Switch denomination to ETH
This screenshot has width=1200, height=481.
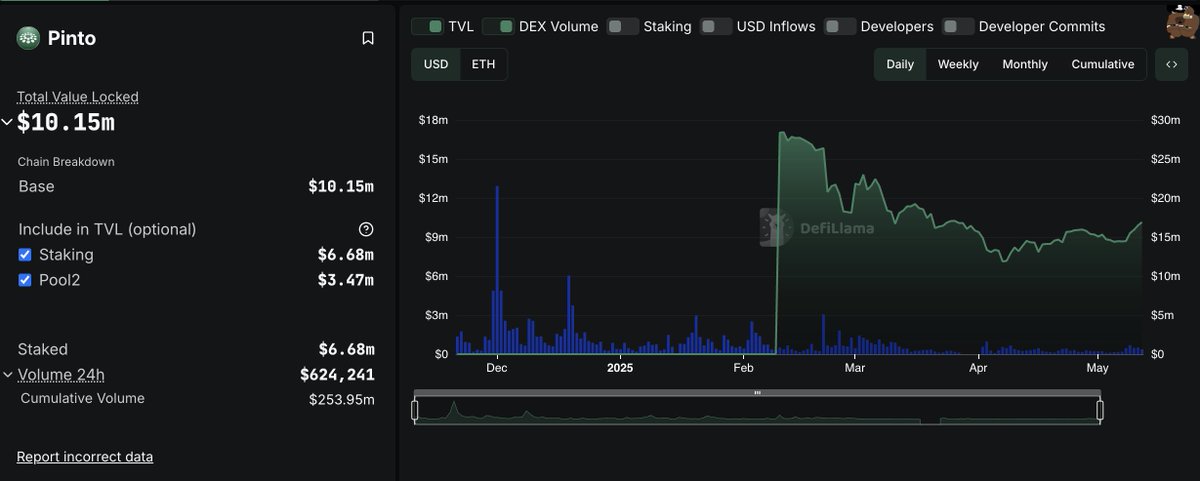[x=483, y=64]
